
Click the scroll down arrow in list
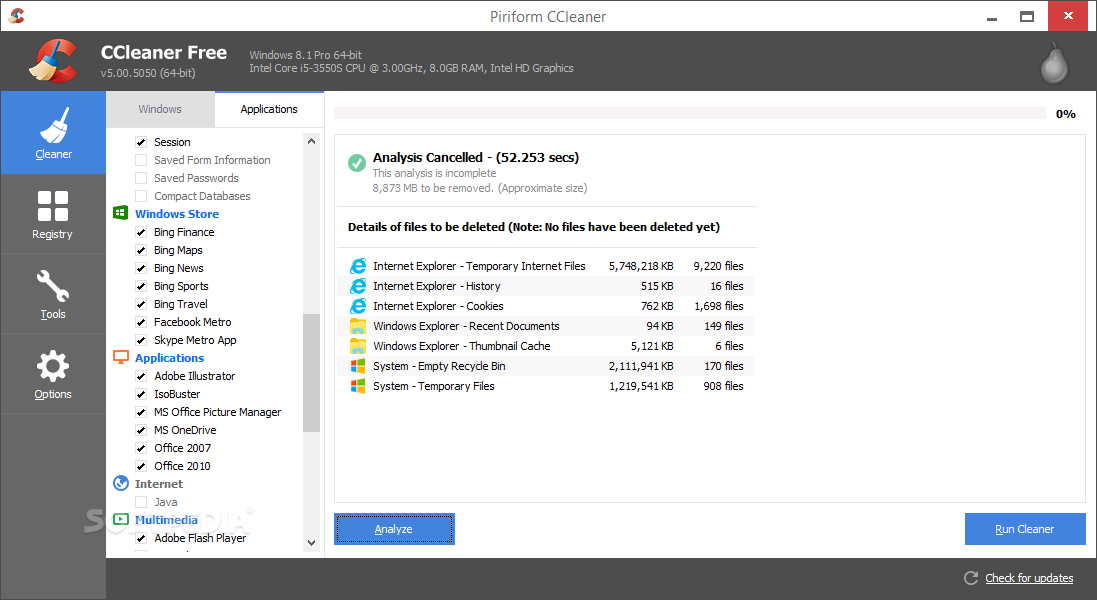tap(311, 543)
